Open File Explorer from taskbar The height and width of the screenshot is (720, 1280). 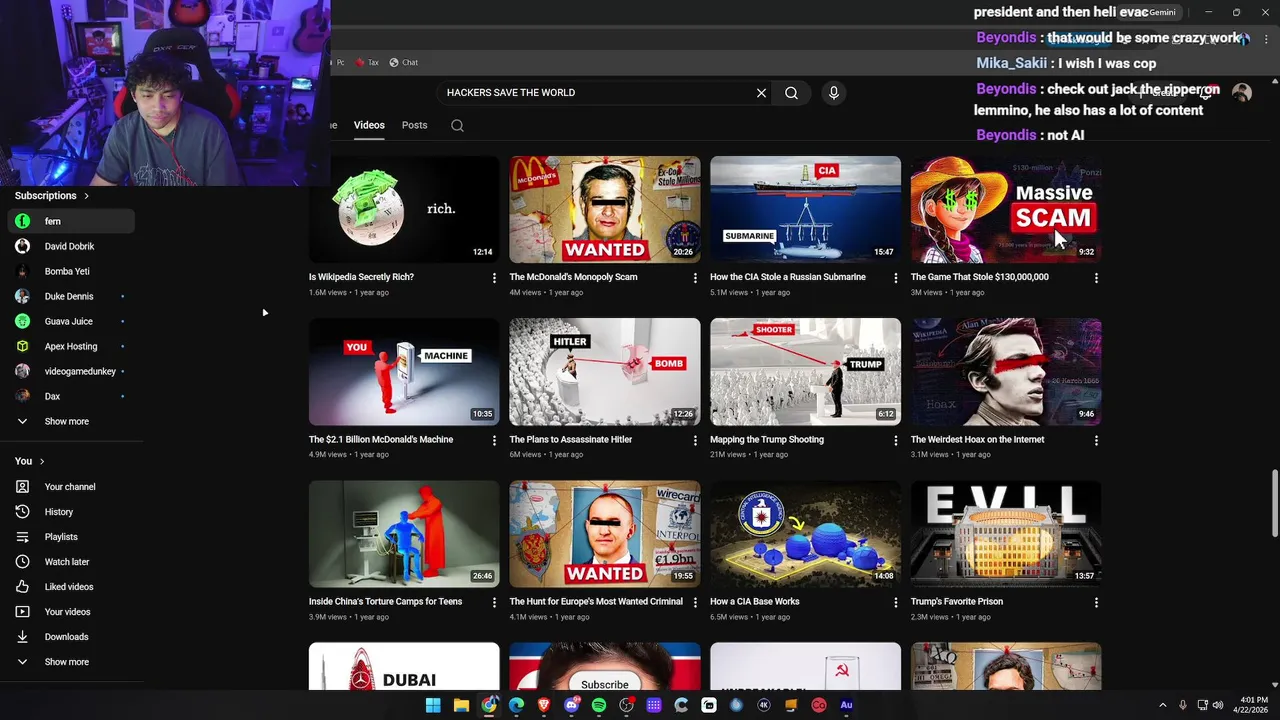tap(461, 705)
